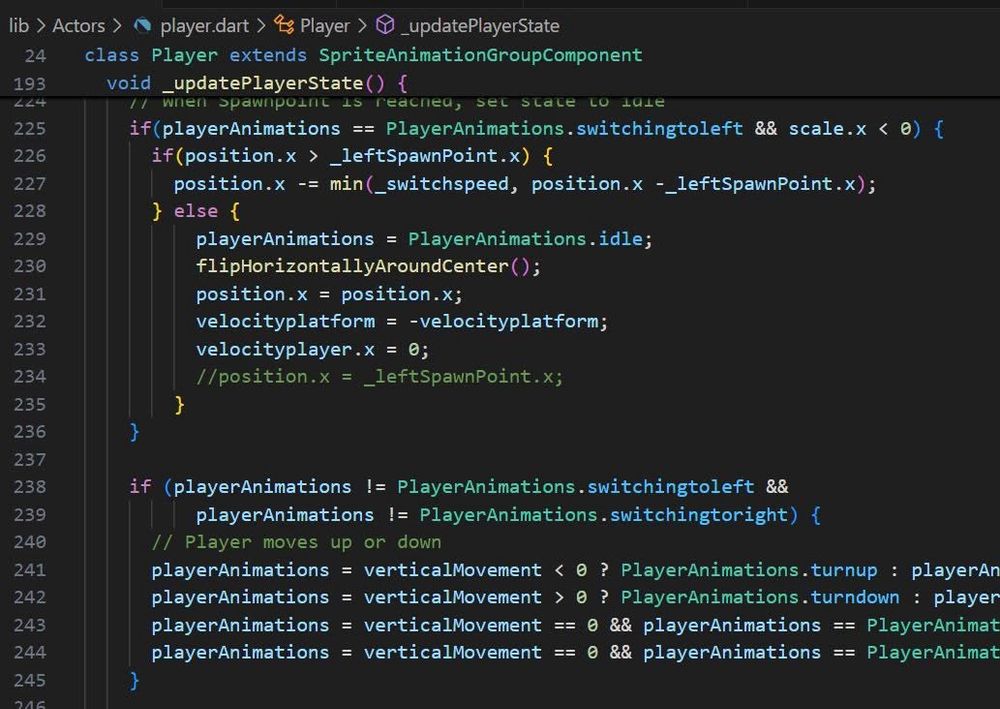The height and width of the screenshot is (709, 1000).
Task: Click the 'else' keyword on line 228
Action: point(196,211)
